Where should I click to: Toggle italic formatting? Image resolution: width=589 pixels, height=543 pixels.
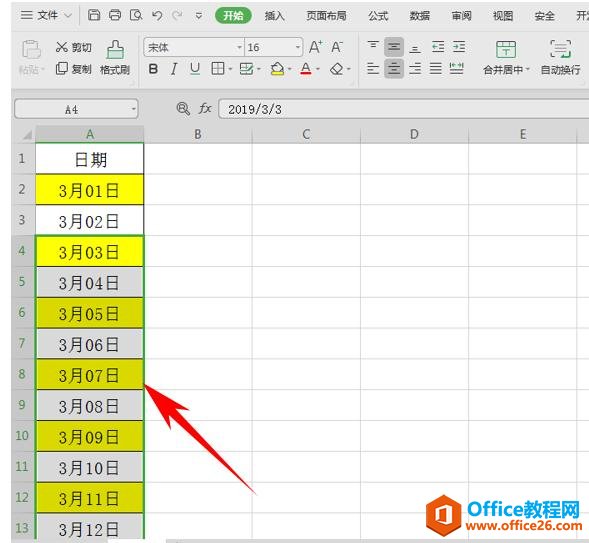(x=174, y=69)
